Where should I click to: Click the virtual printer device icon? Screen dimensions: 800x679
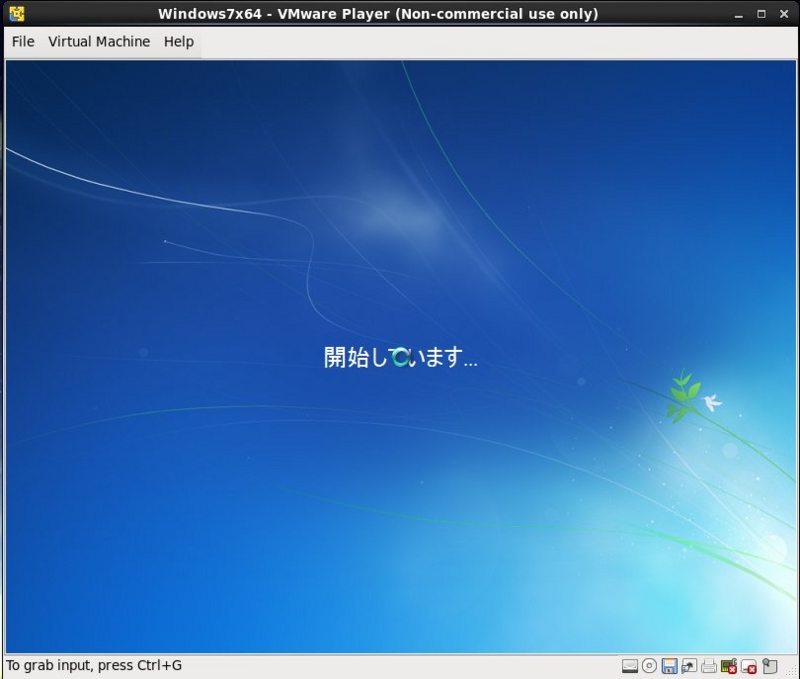click(707, 666)
